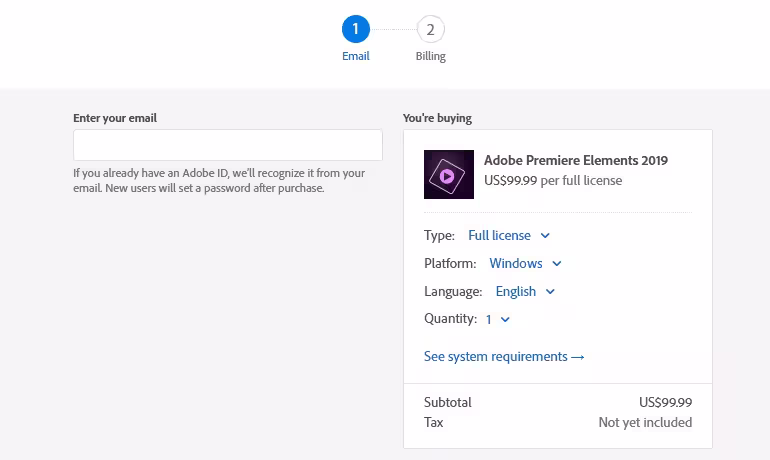Click the "Subtotal" label
The image size is (770, 460).
tap(448, 402)
